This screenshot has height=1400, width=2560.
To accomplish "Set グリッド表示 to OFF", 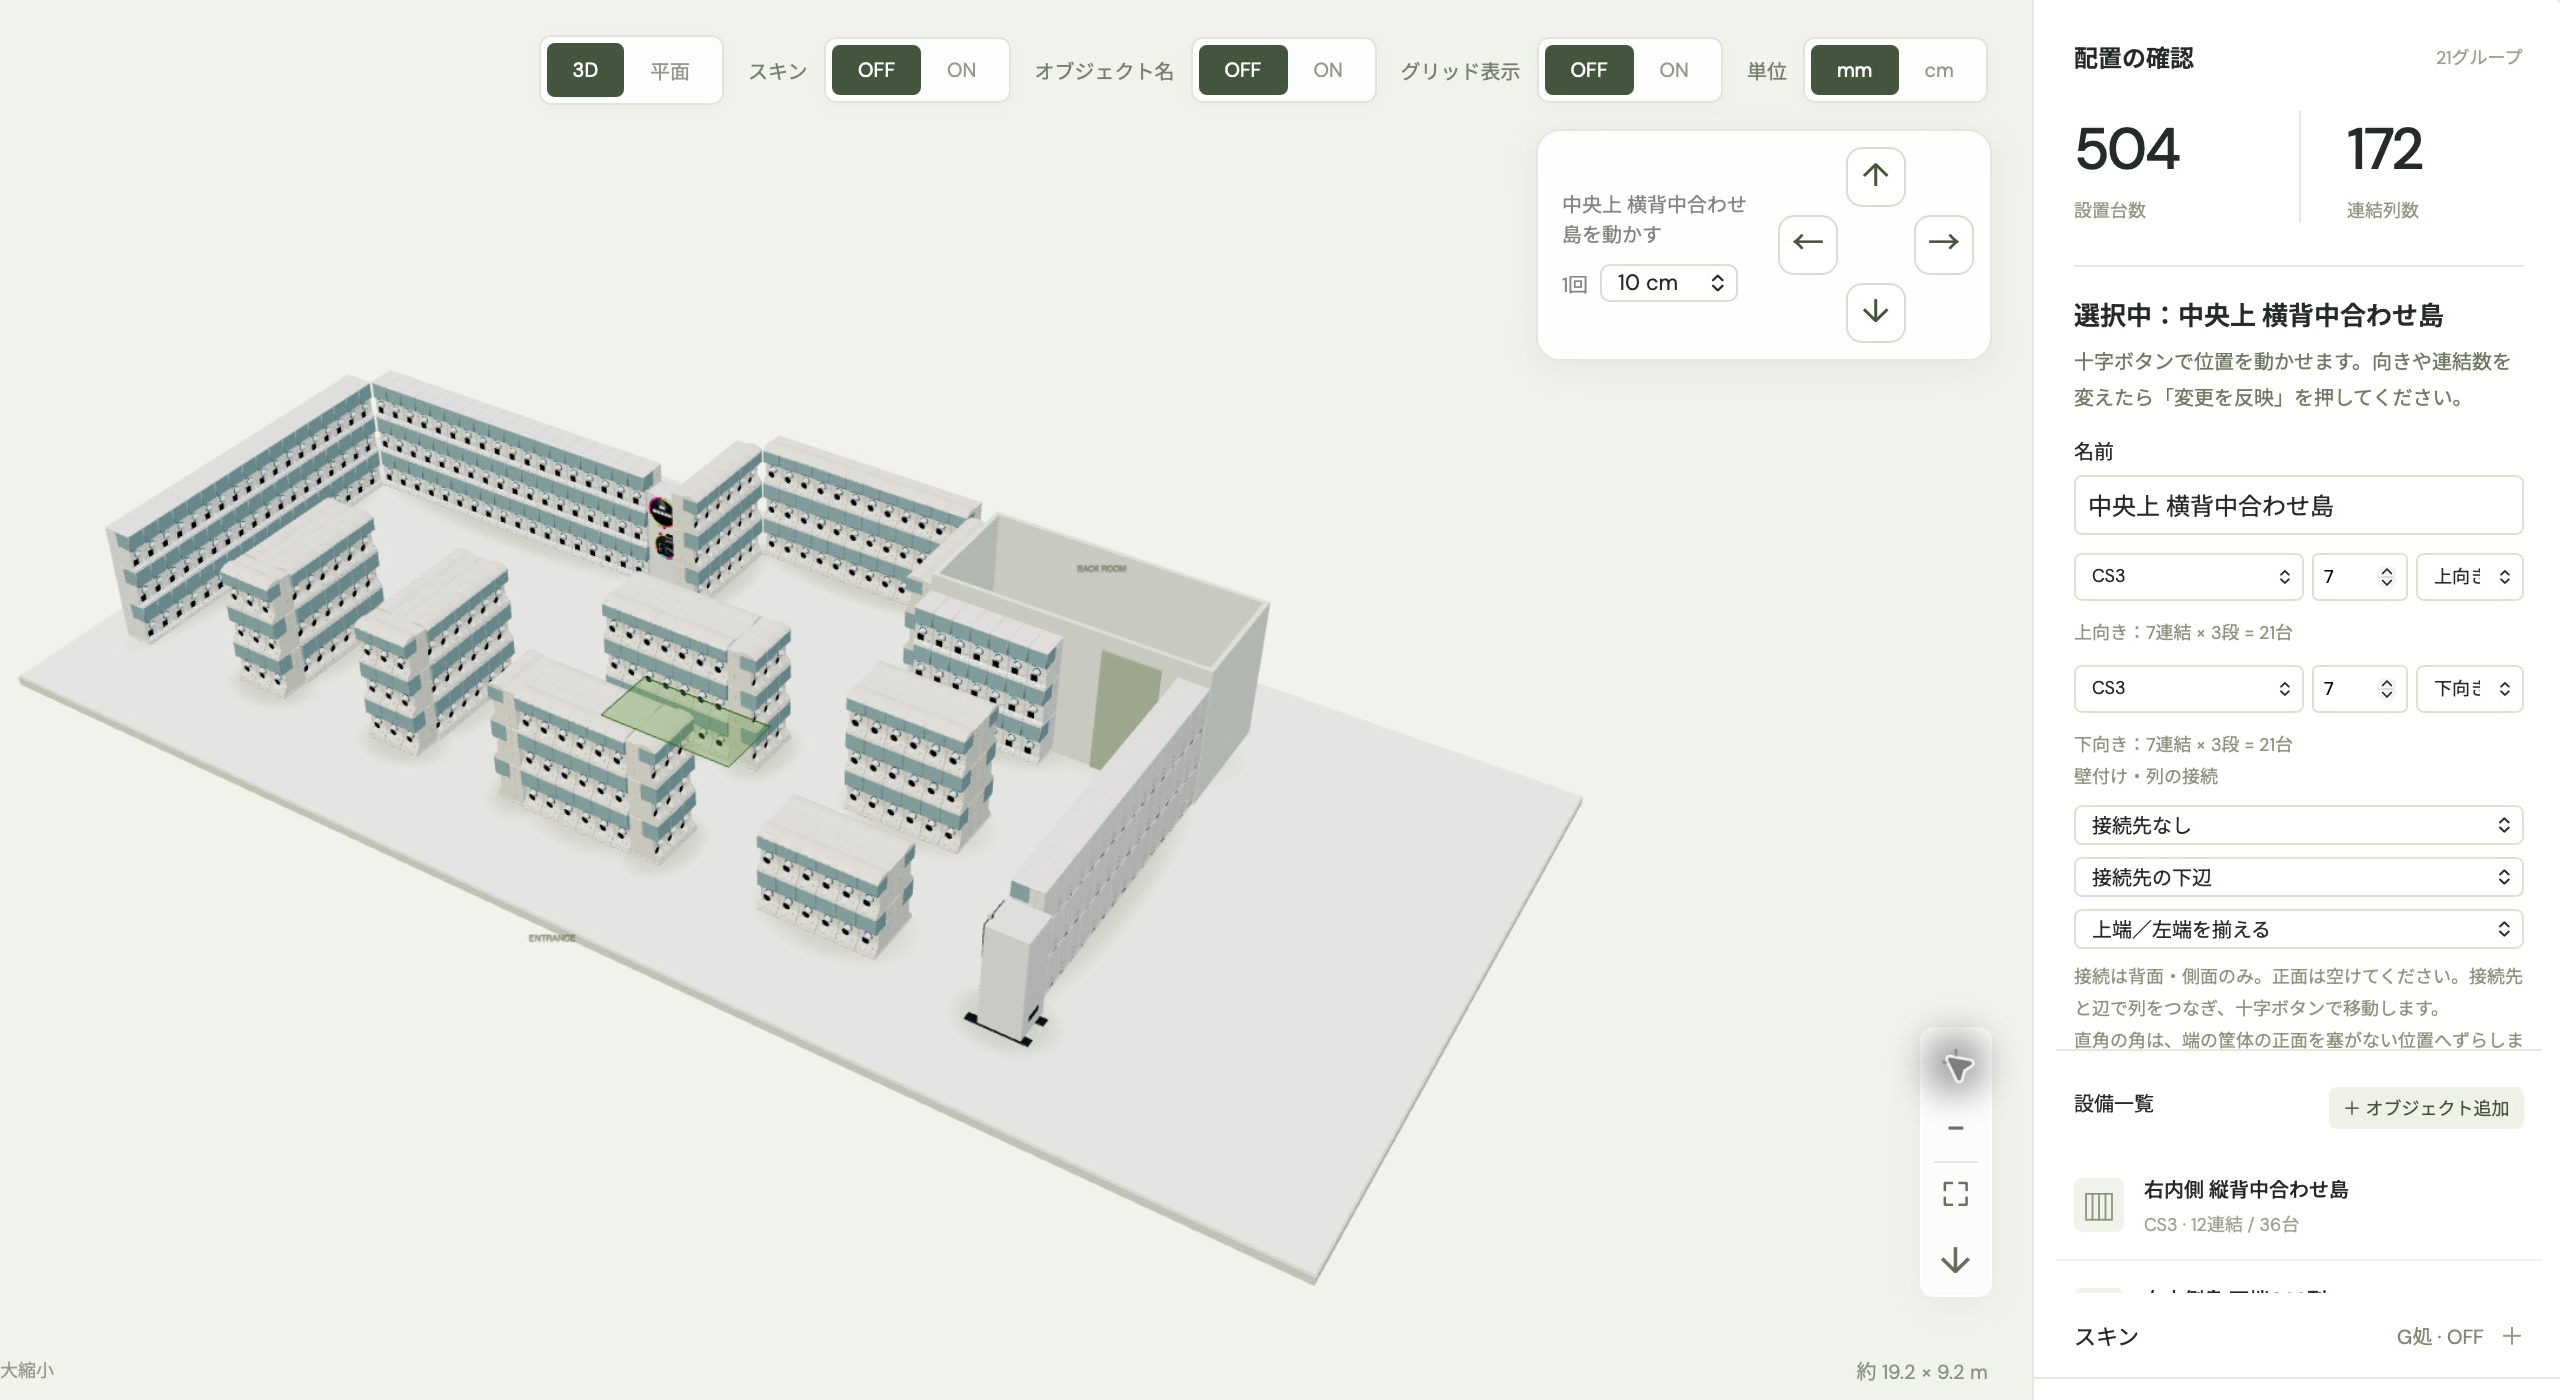I will [1588, 70].
